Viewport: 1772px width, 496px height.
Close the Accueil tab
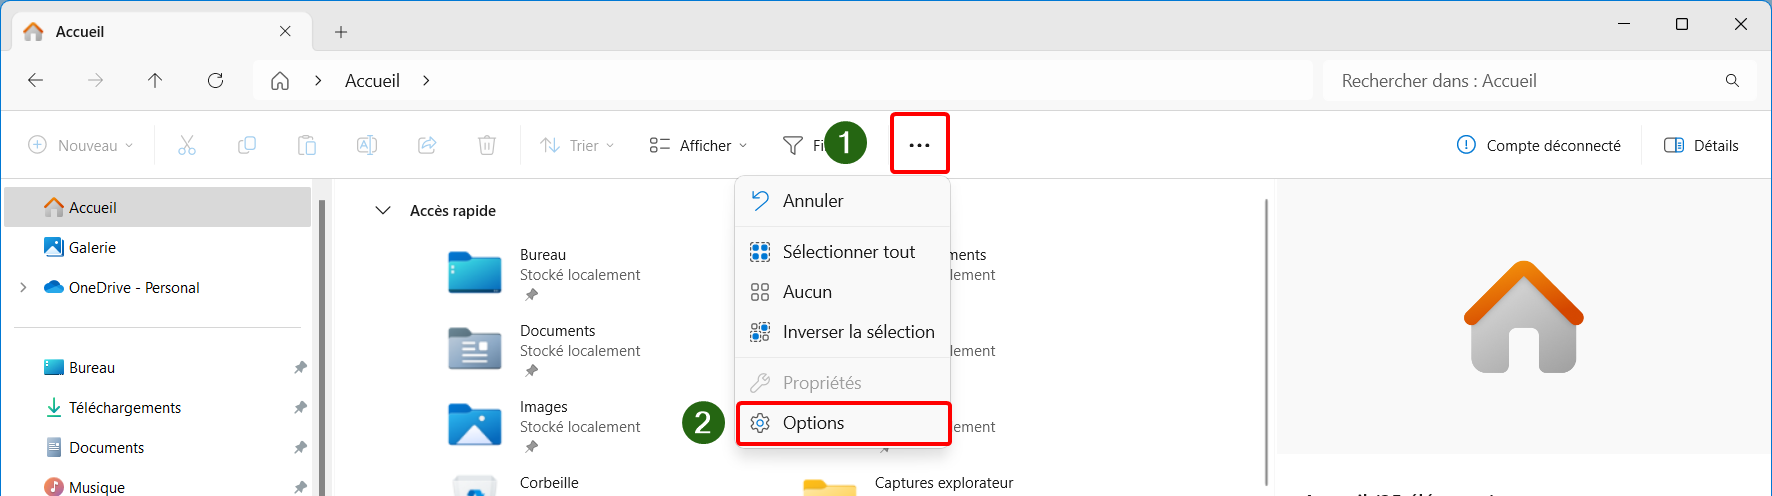pos(285,31)
